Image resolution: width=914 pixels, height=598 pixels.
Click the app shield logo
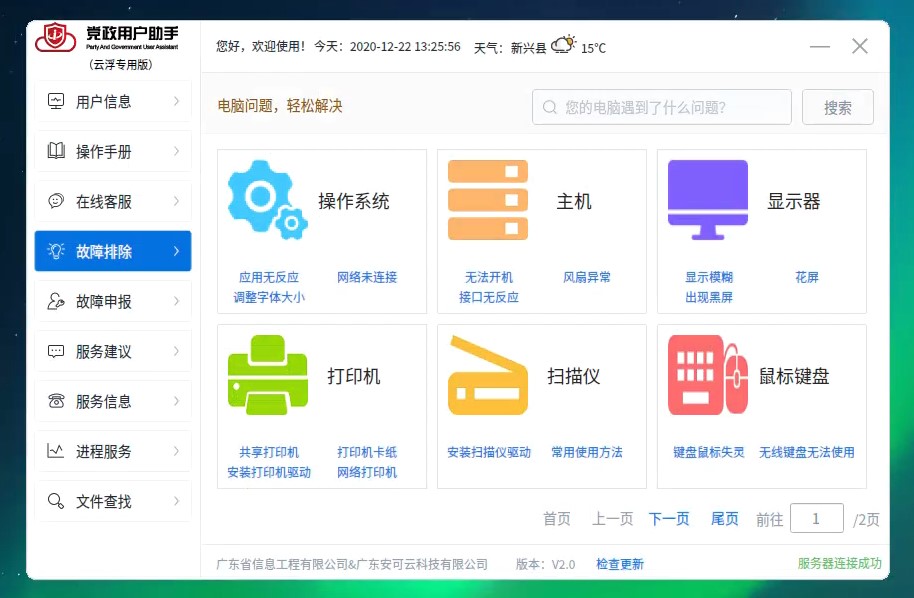(x=55, y=39)
